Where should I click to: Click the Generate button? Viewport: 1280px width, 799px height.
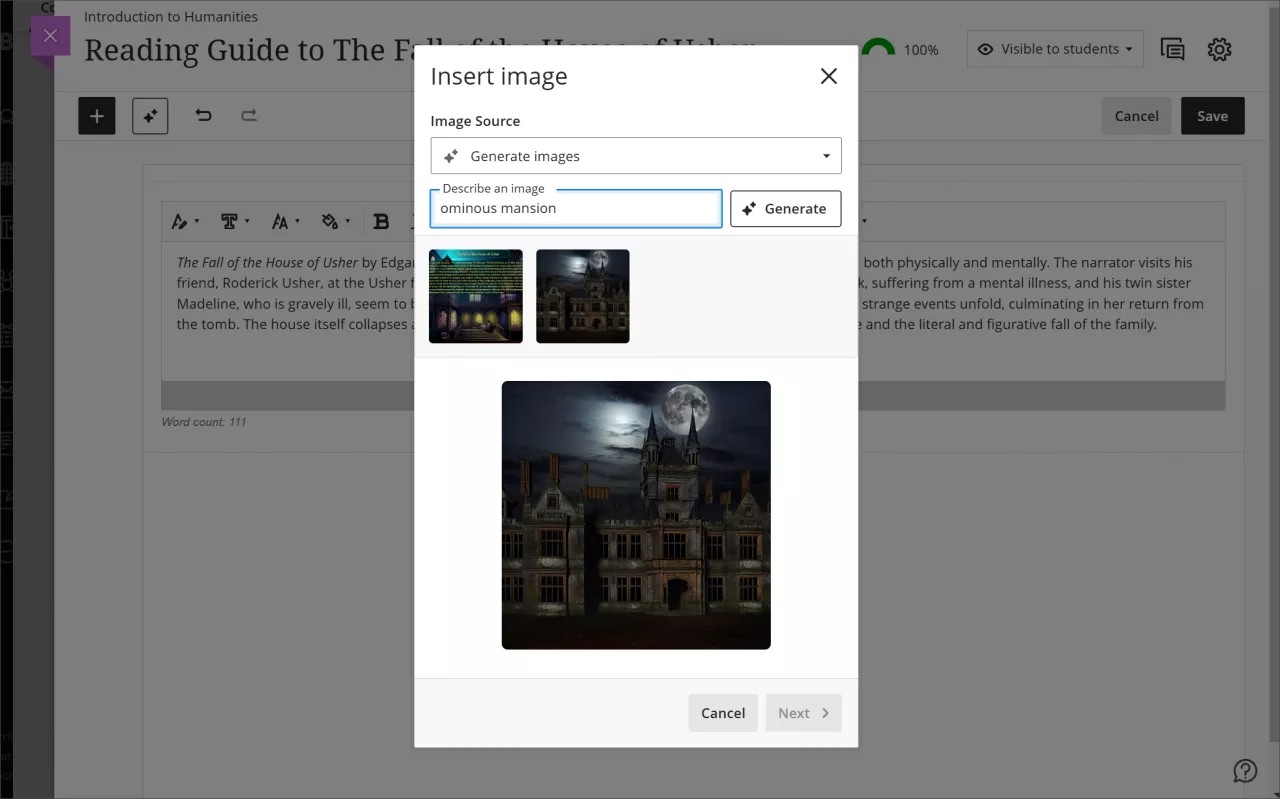(x=785, y=208)
